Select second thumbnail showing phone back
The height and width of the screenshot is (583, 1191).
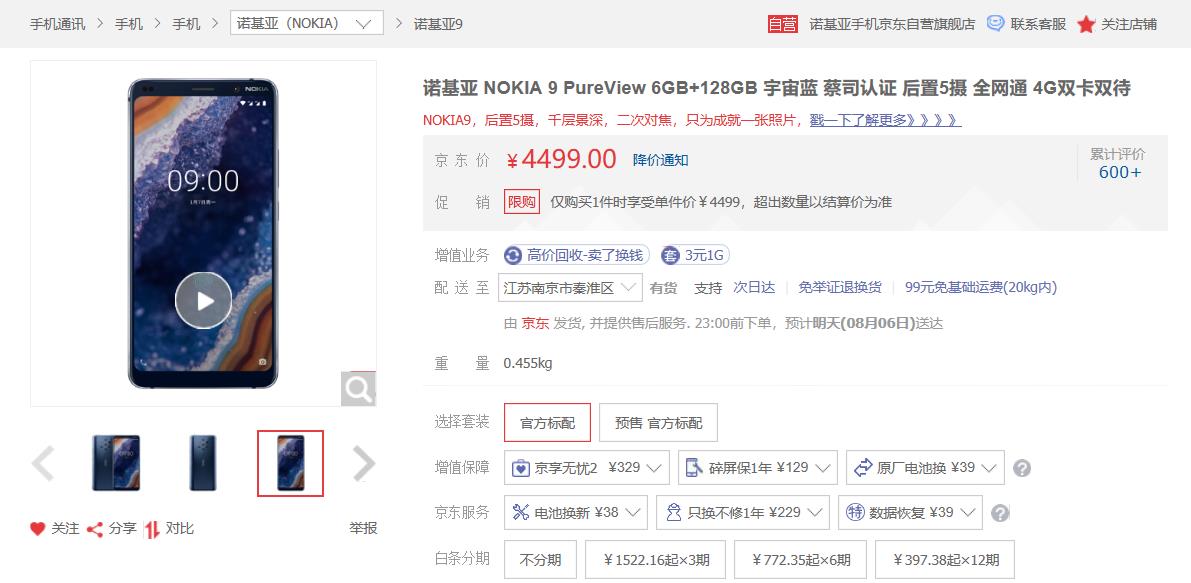203,463
